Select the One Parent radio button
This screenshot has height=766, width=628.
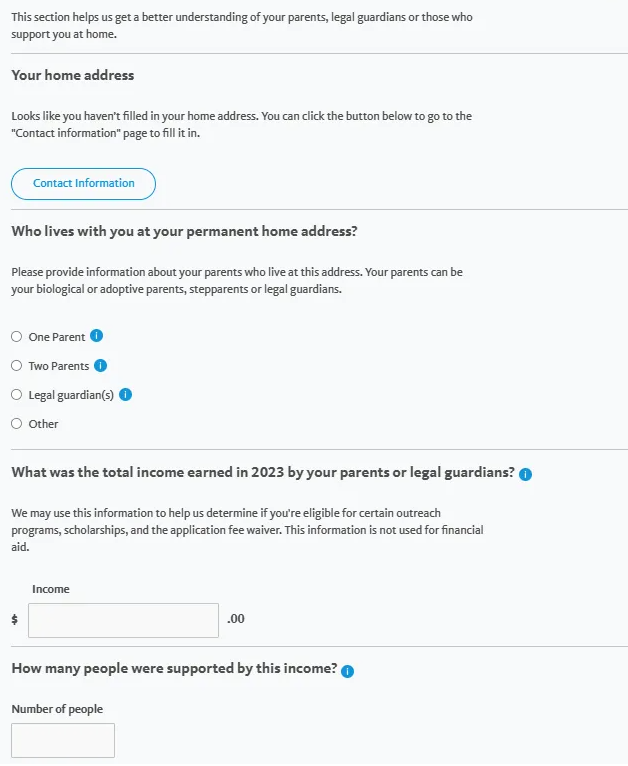[x=16, y=337]
